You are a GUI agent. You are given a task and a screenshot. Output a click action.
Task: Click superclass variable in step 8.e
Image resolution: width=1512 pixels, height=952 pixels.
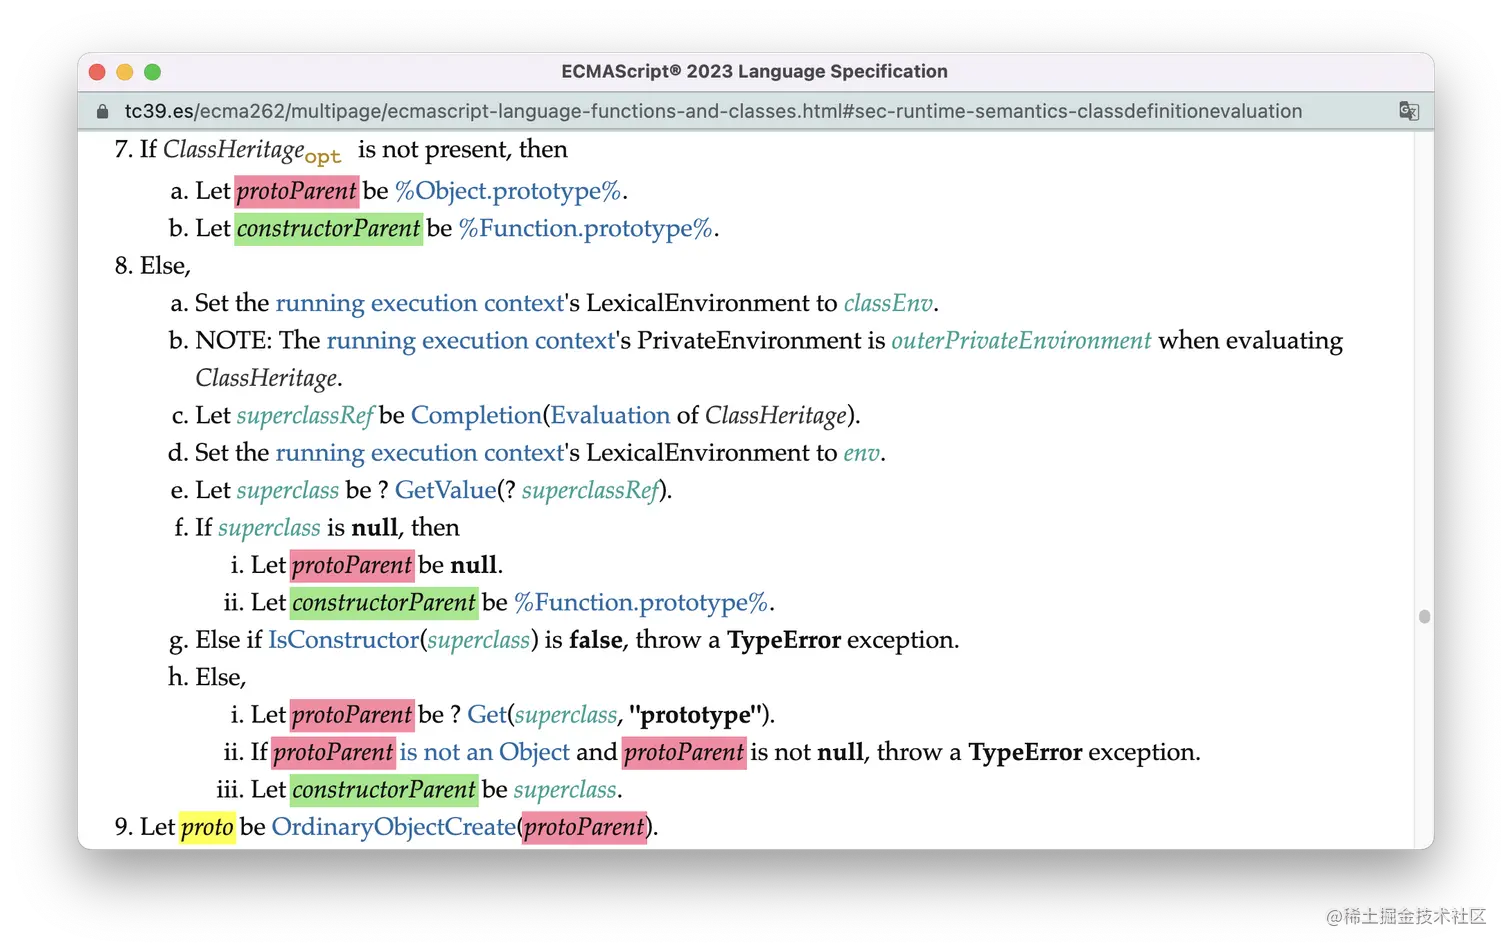288,491
